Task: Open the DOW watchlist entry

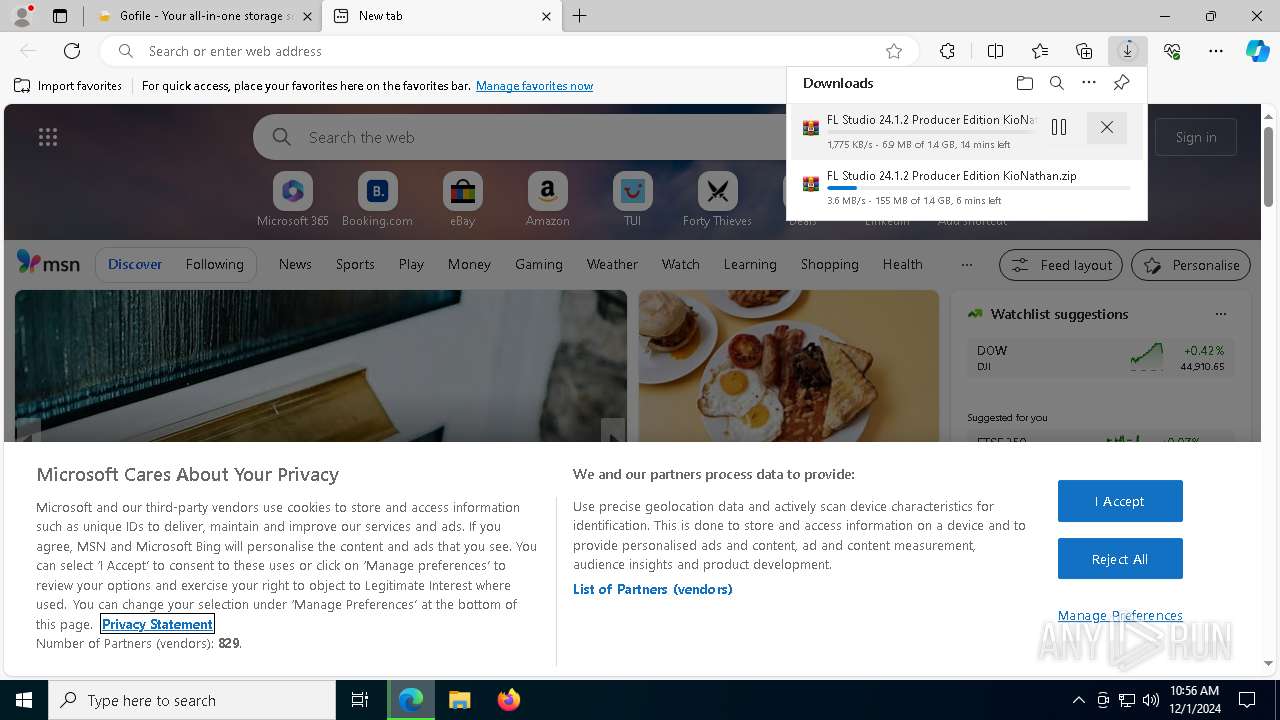Action: [1100, 358]
